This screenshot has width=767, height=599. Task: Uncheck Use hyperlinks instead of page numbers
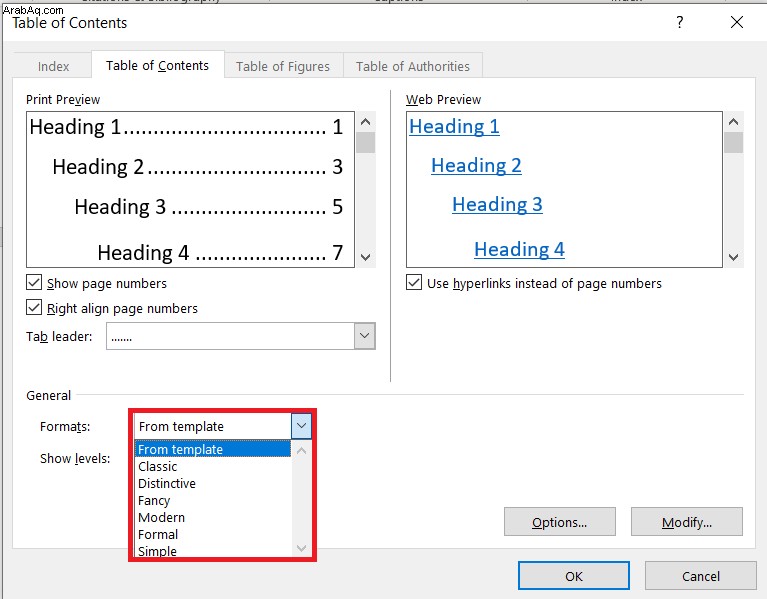coord(414,282)
